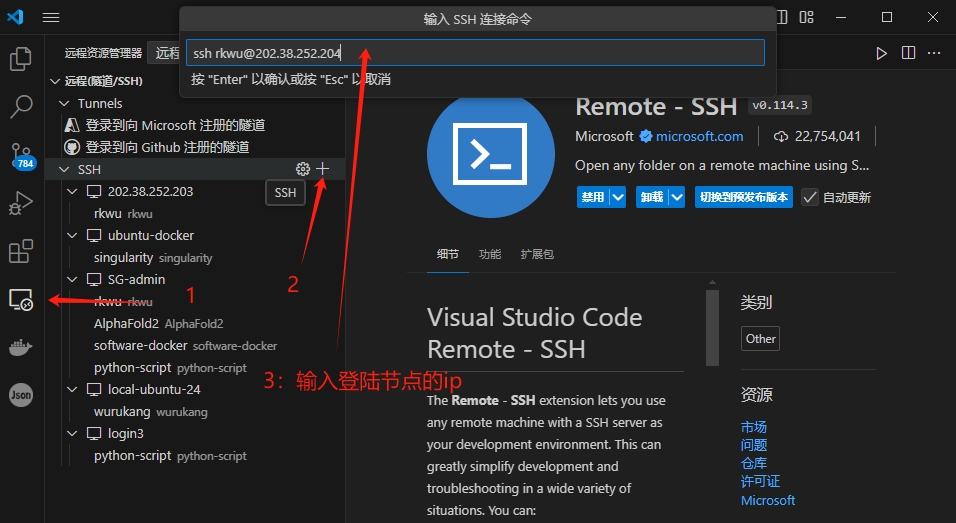Screen dimensions: 956x523
Task: Open SSH config file gear icon
Action: (x=303, y=169)
